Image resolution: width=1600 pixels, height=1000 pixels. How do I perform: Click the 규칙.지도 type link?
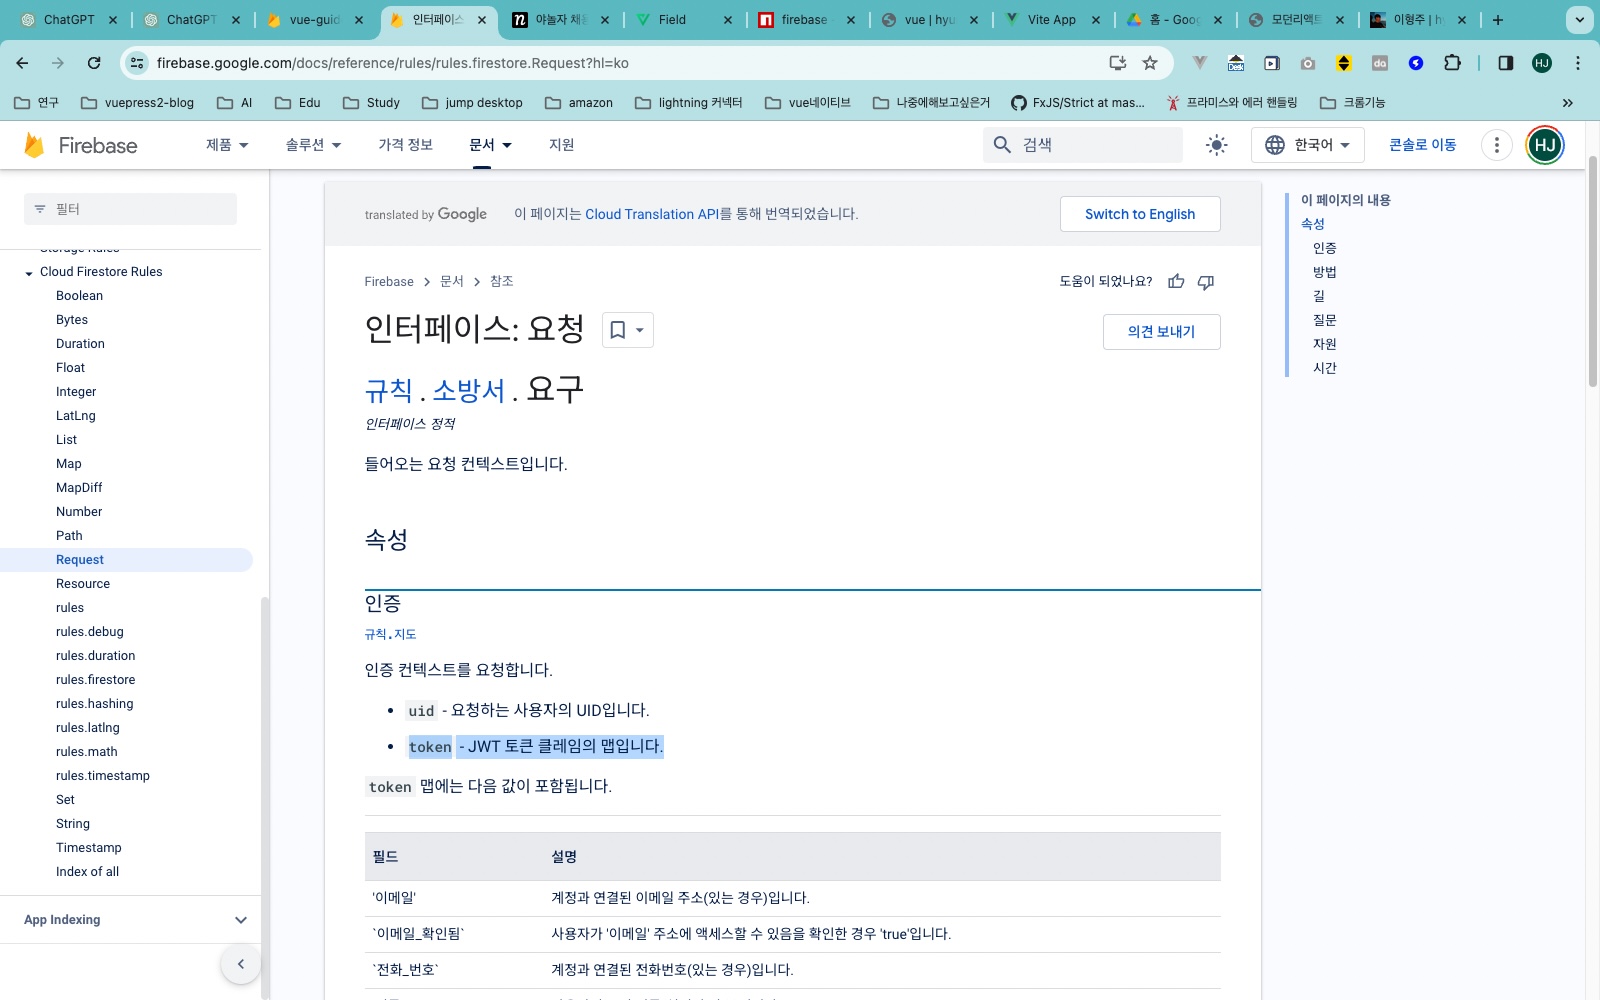(x=390, y=634)
